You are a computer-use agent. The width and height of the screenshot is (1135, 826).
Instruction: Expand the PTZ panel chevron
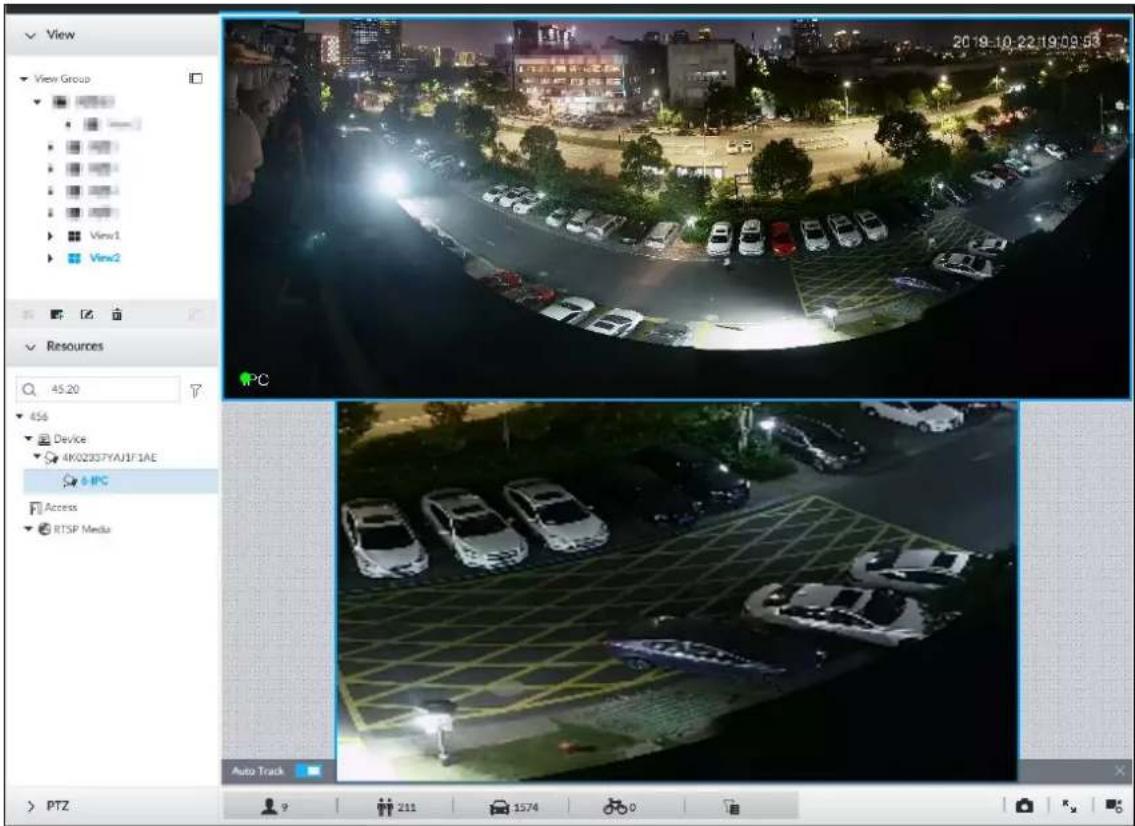30,806
